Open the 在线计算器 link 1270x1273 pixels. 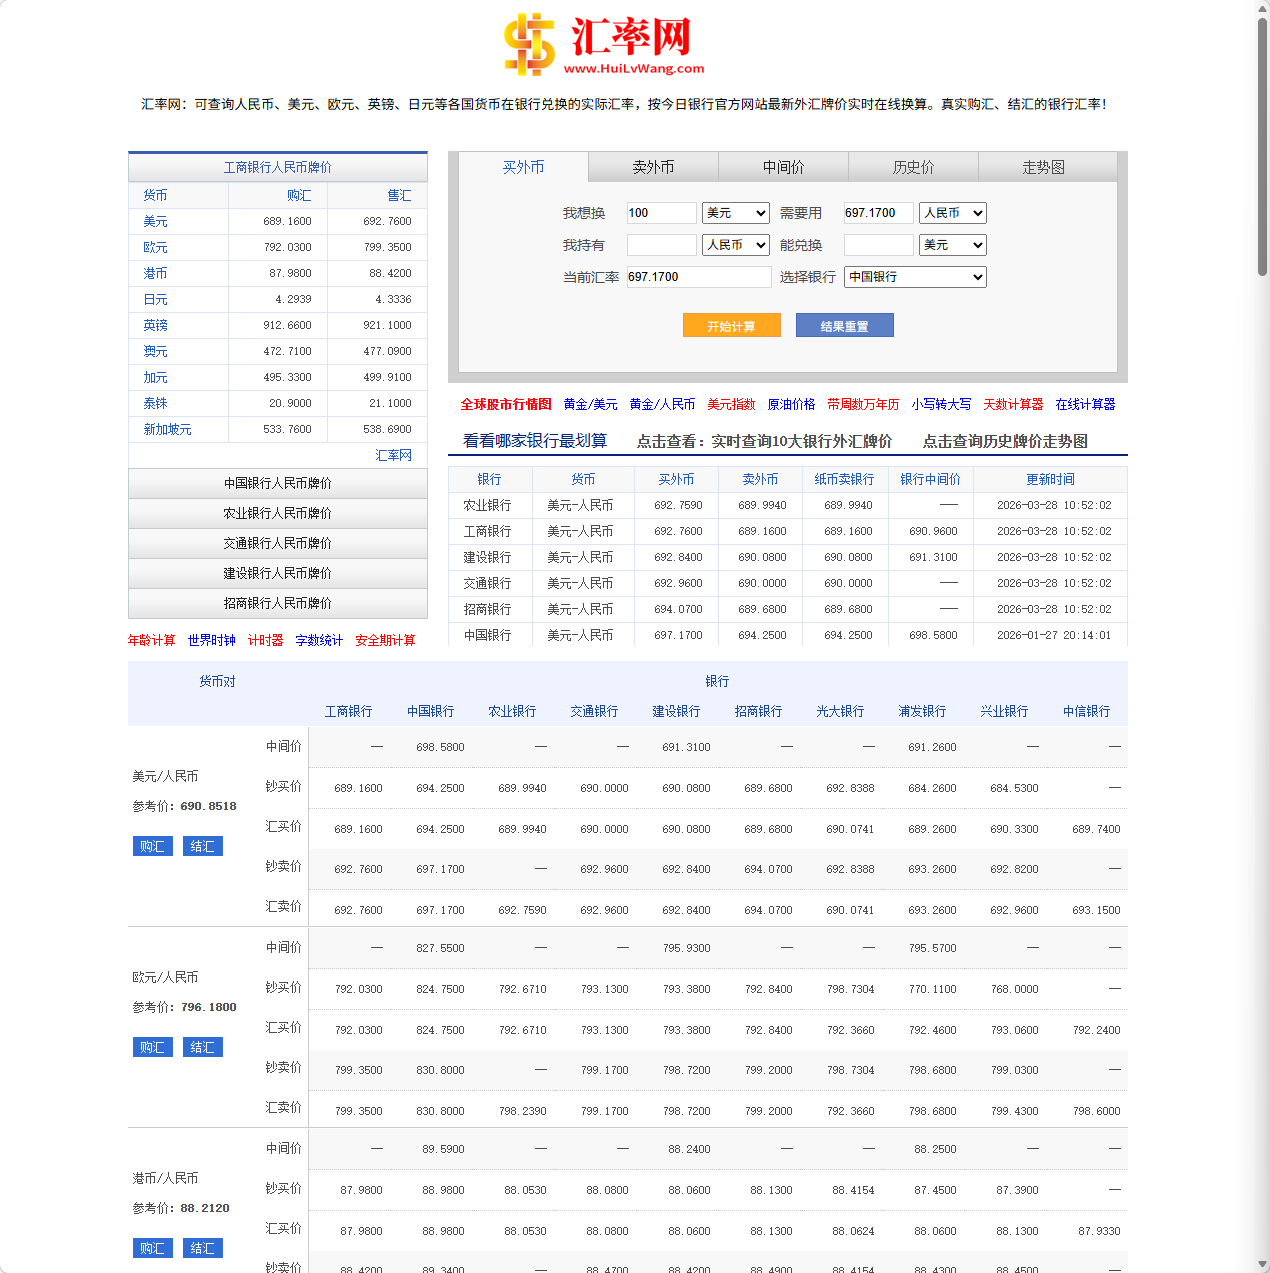pyautogui.click(x=1085, y=404)
